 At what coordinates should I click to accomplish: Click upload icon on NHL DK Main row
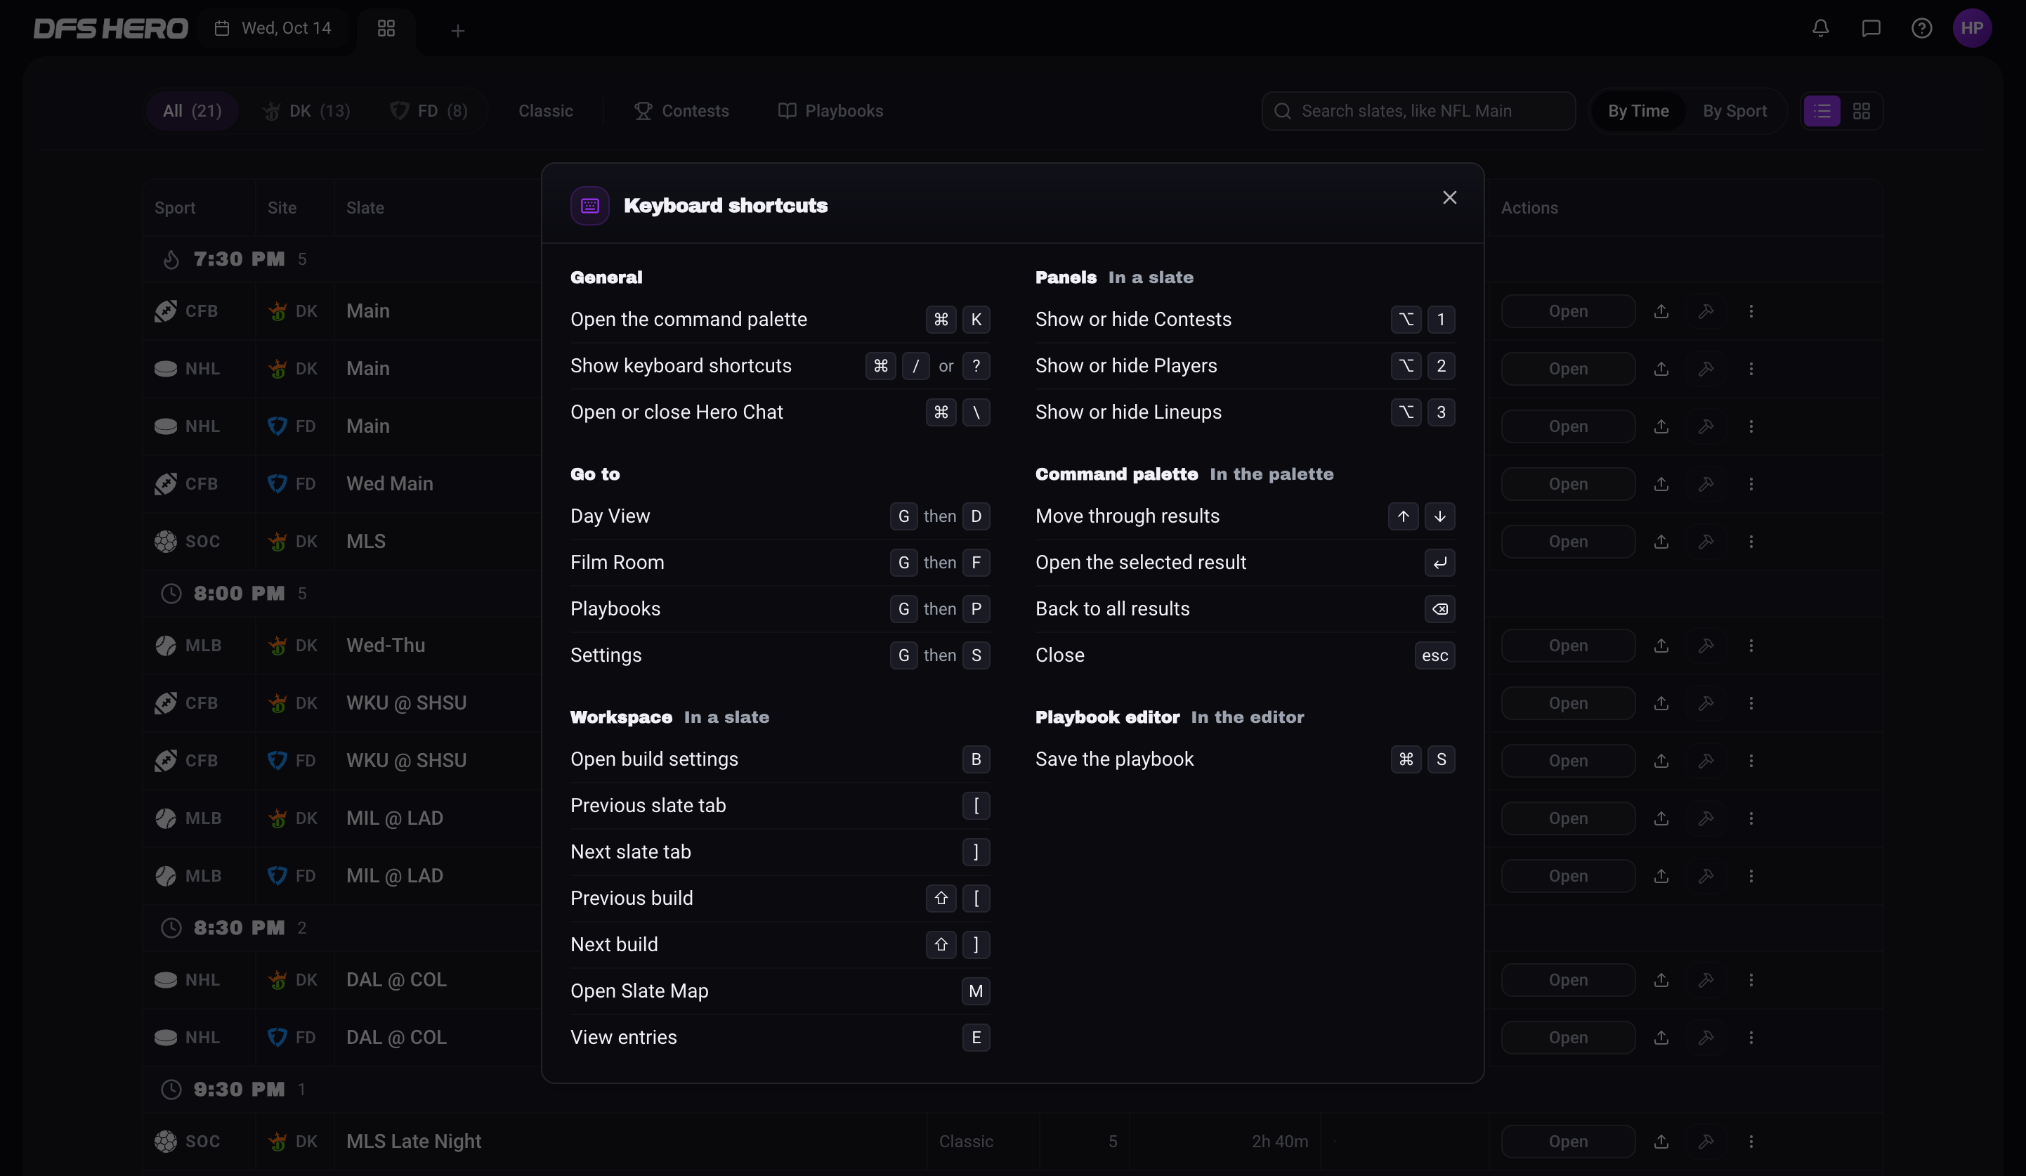click(x=1661, y=369)
